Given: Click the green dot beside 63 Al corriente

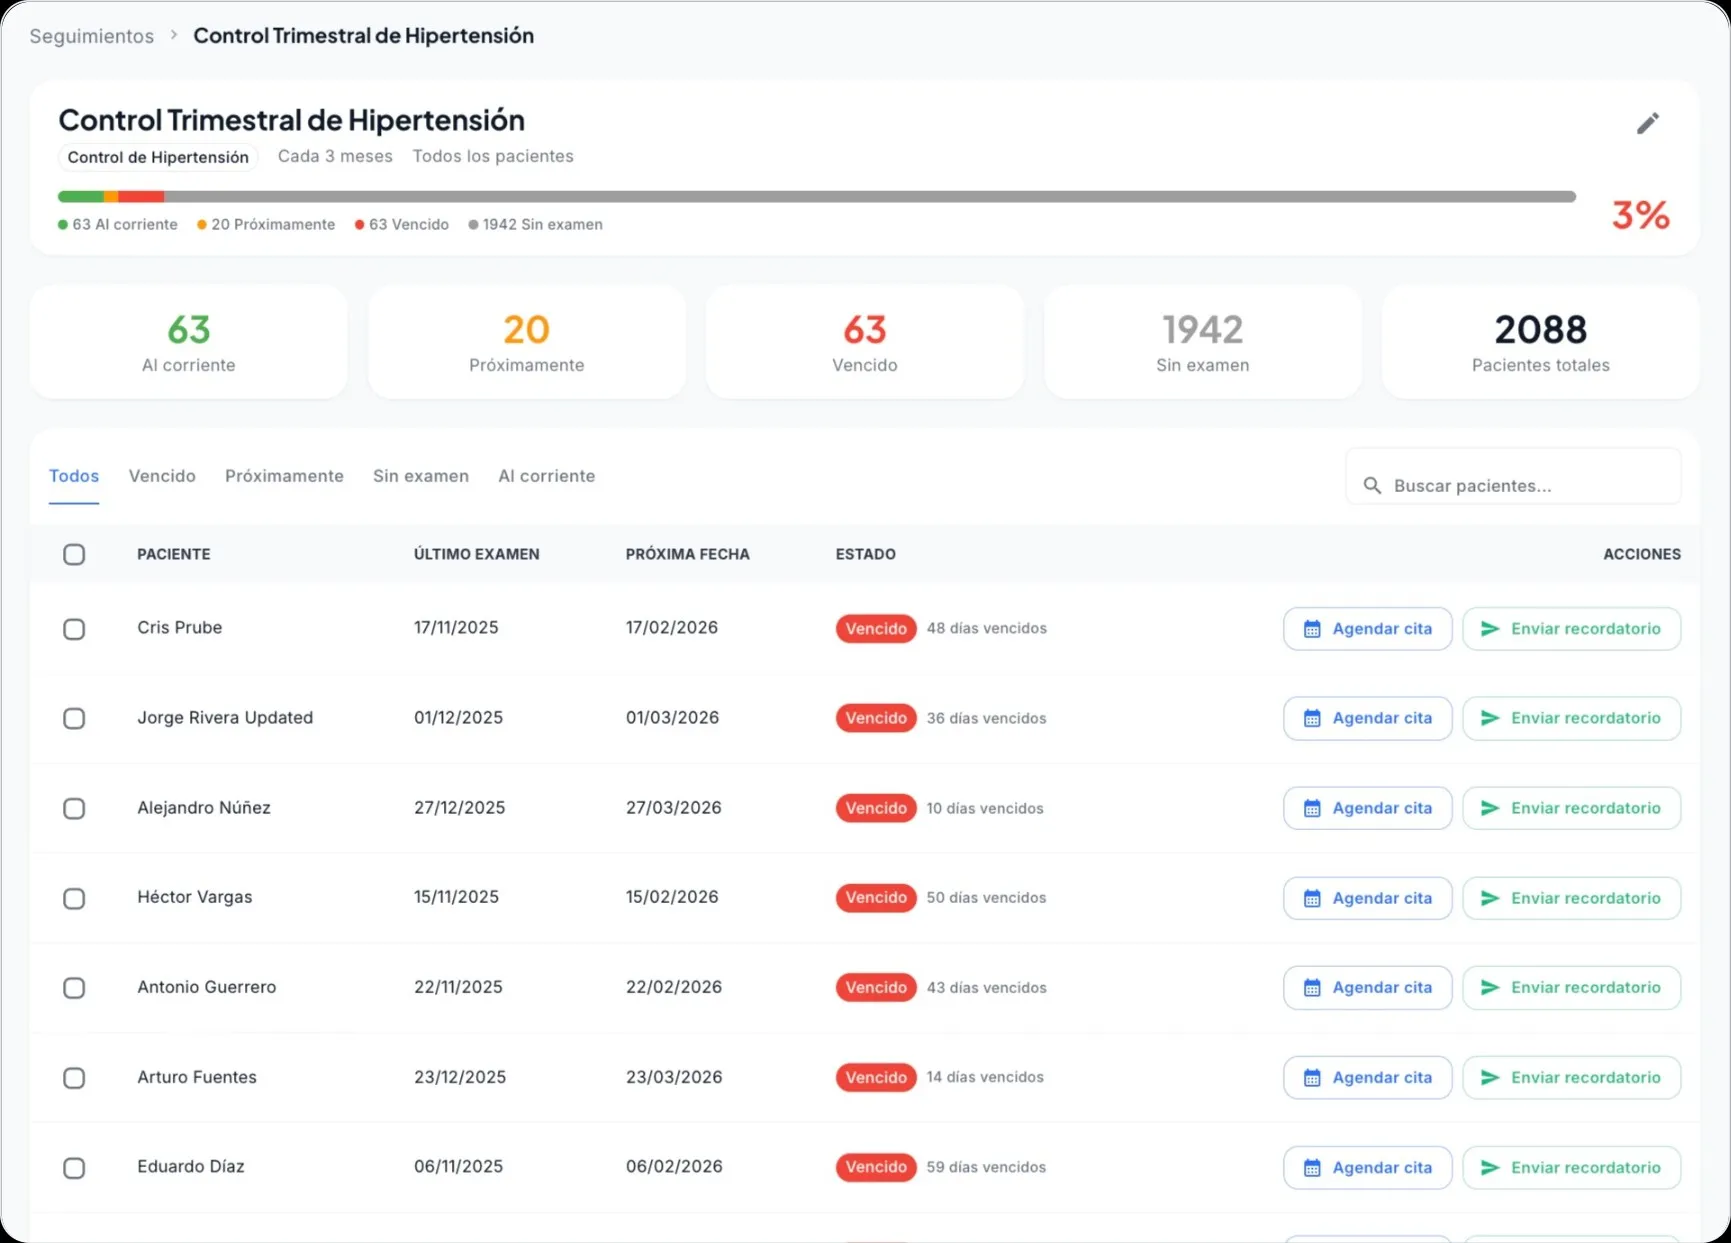Looking at the screenshot, I should pyautogui.click(x=63, y=225).
